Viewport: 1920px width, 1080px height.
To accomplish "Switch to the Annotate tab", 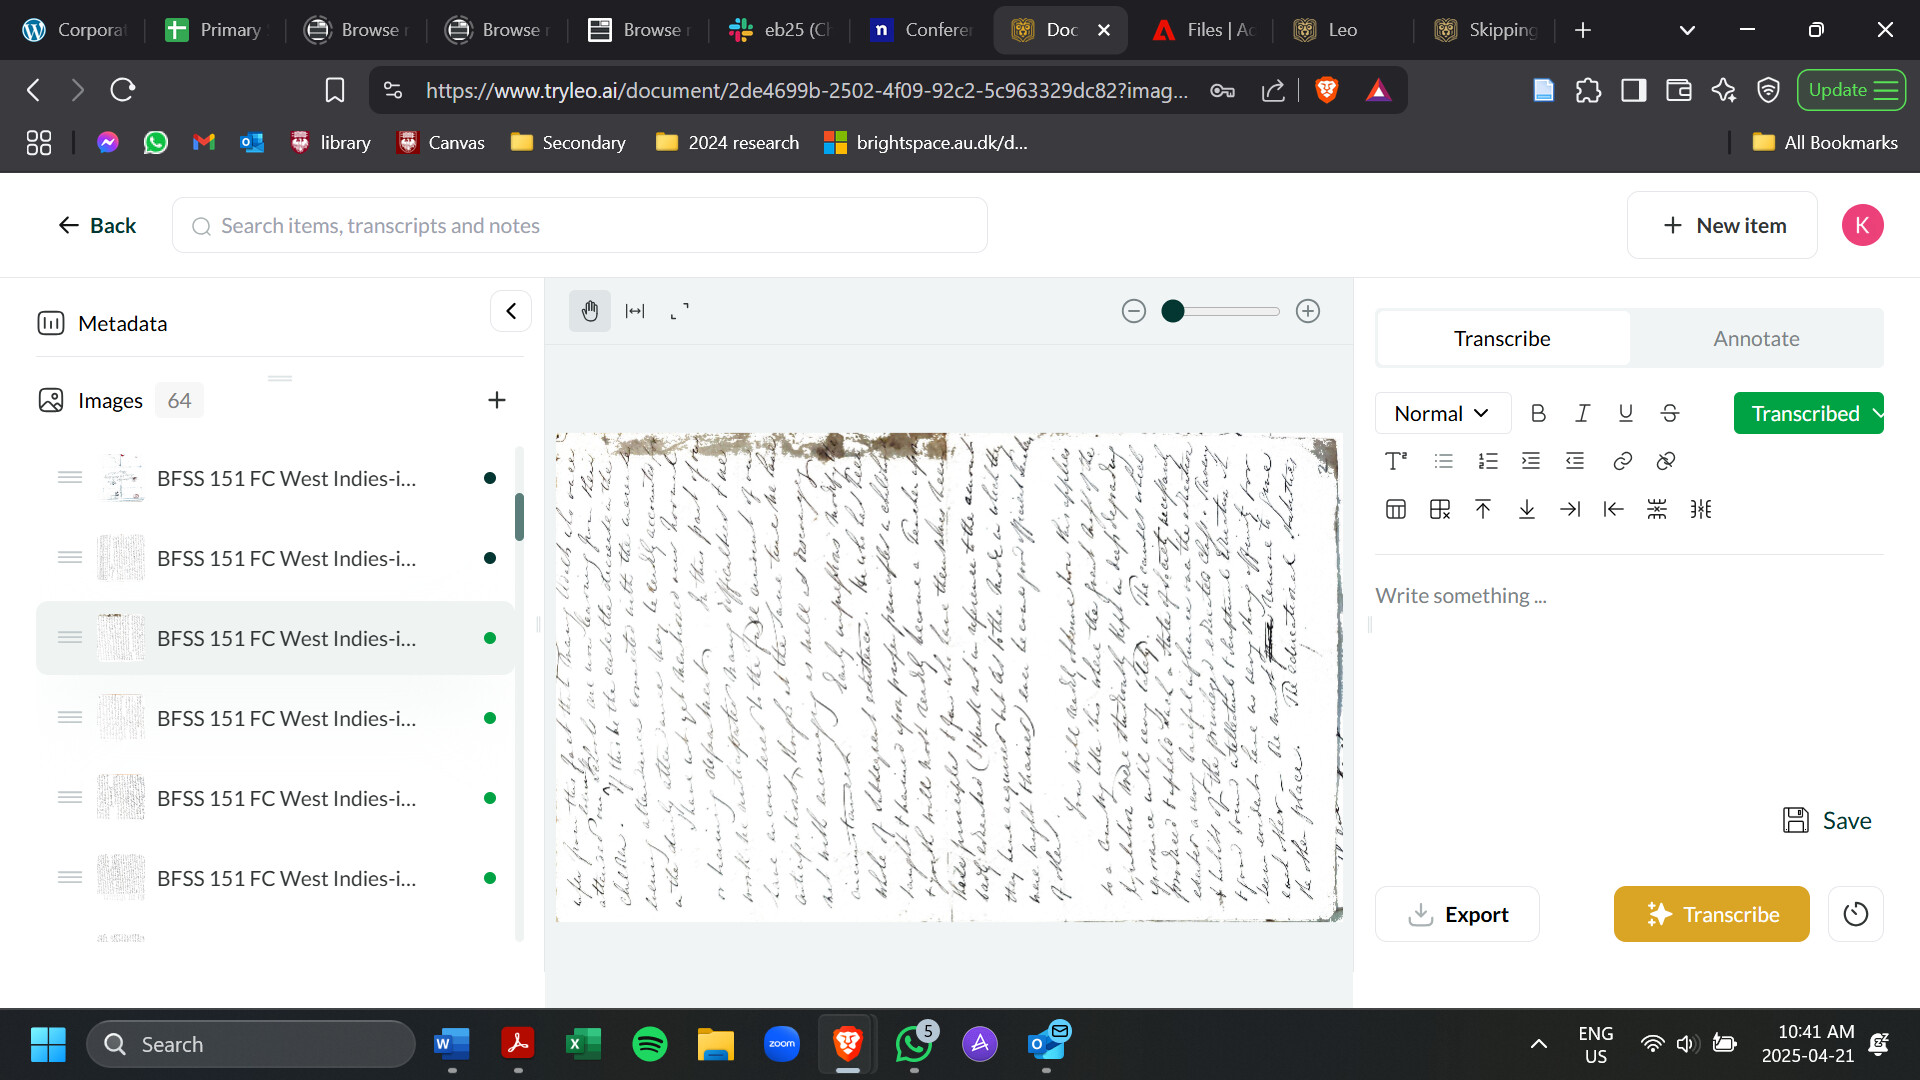I will click(1756, 338).
